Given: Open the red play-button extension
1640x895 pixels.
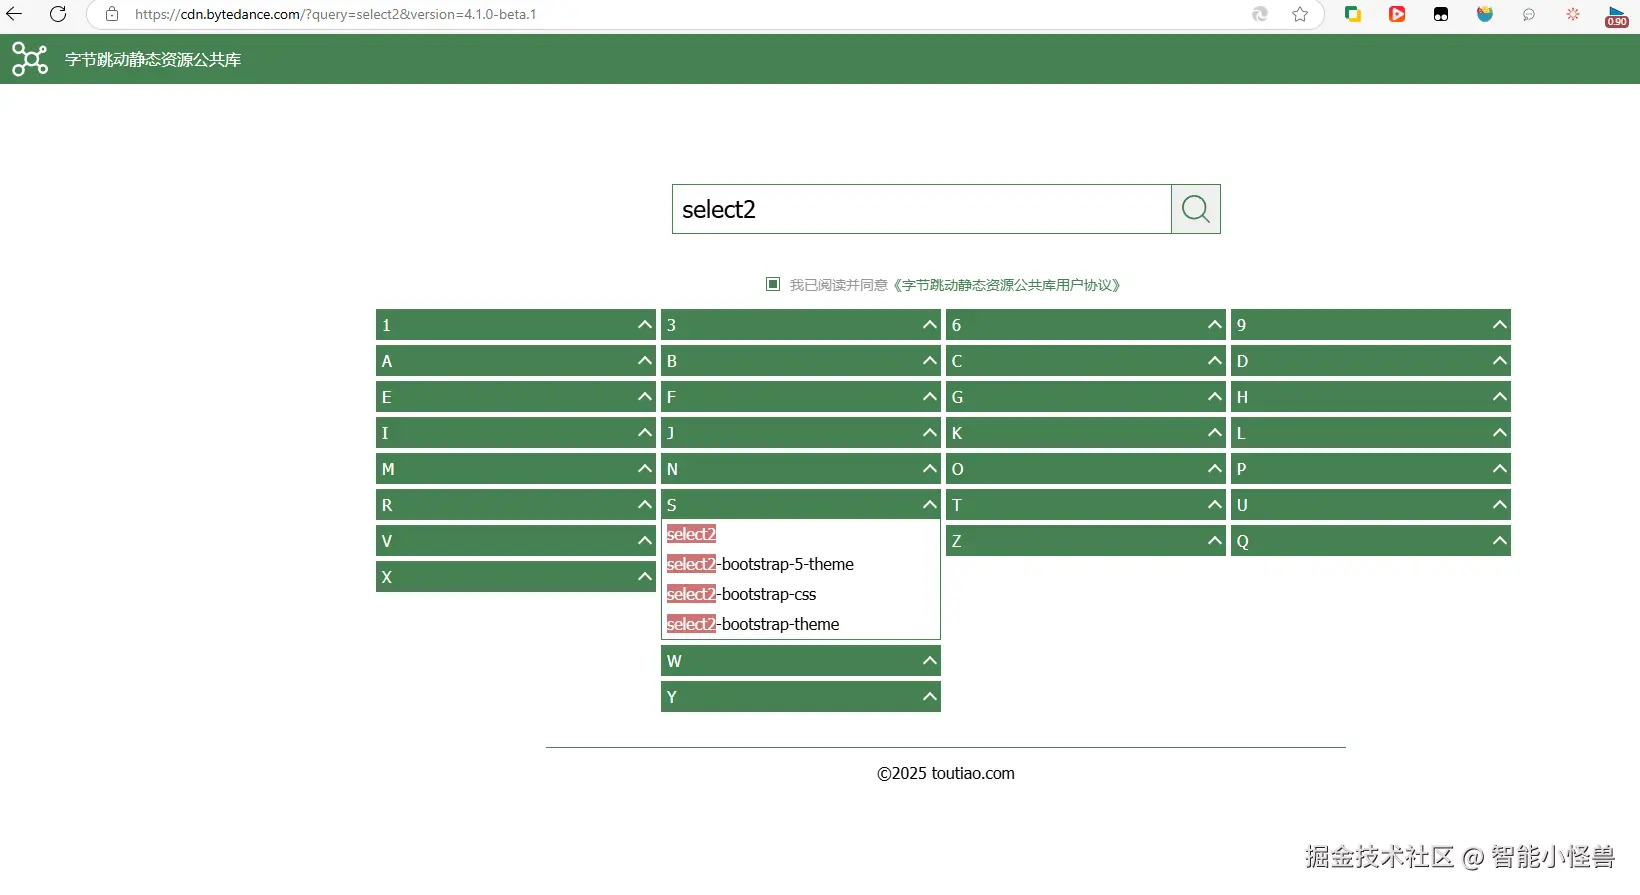Looking at the screenshot, I should pyautogui.click(x=1397, y=14).
